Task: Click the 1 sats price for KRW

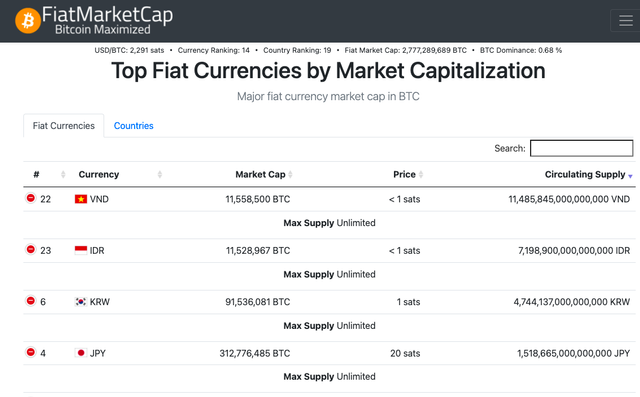Action: [408, 302]
